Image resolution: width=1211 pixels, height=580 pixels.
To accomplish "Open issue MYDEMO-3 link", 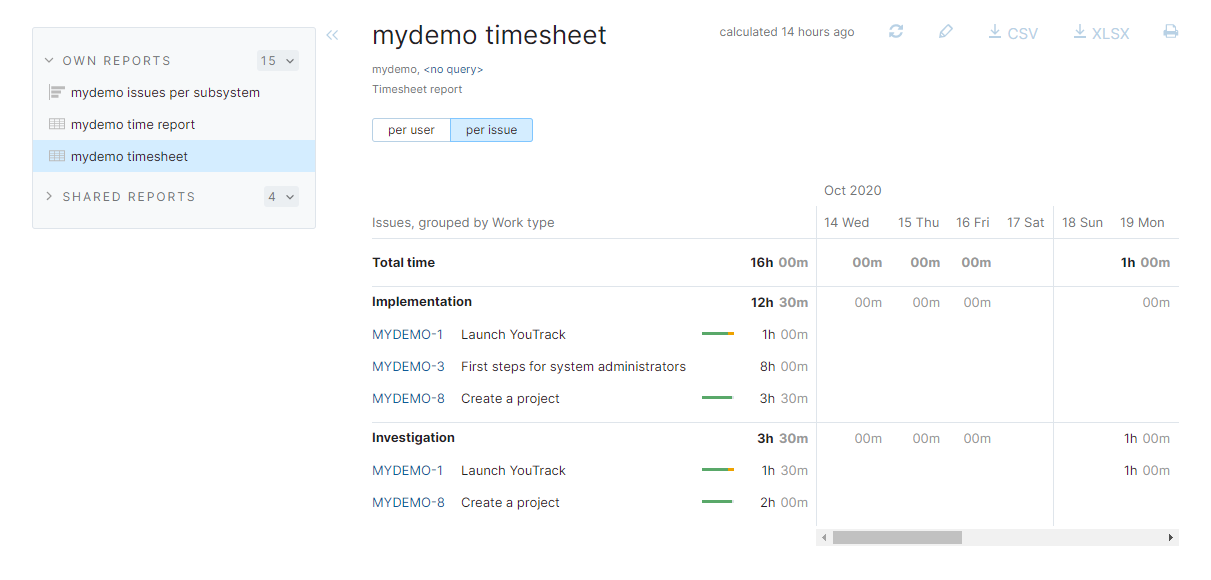I will (x=408, y=366).
